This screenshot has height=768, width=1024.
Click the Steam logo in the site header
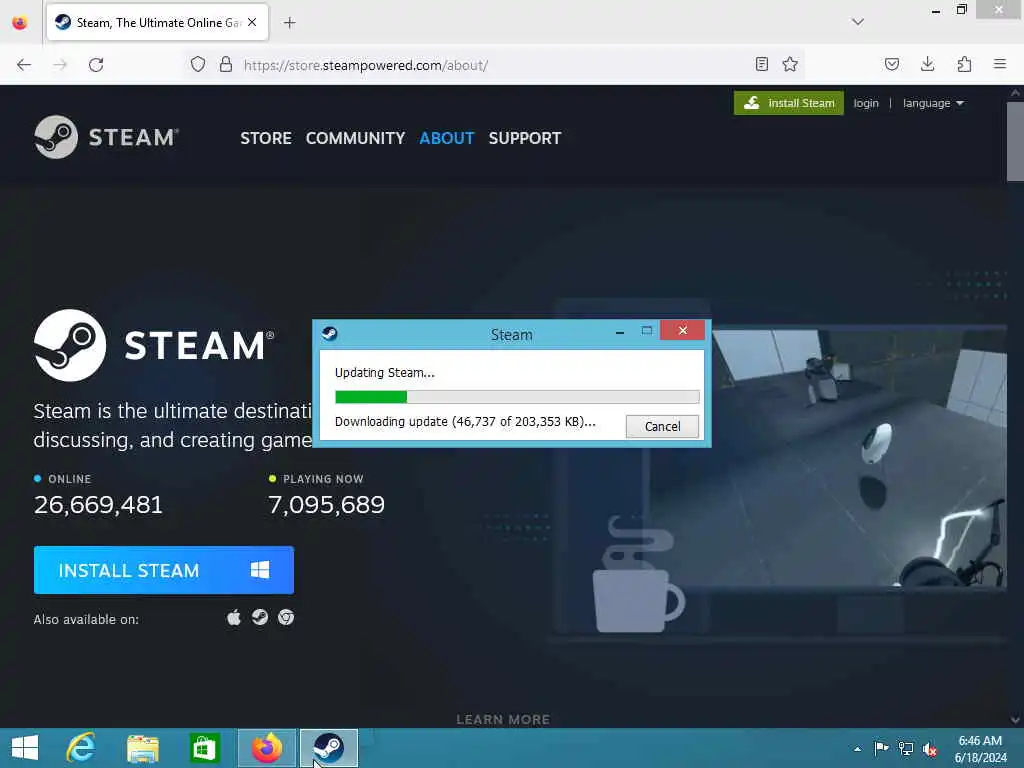[106, 137]
